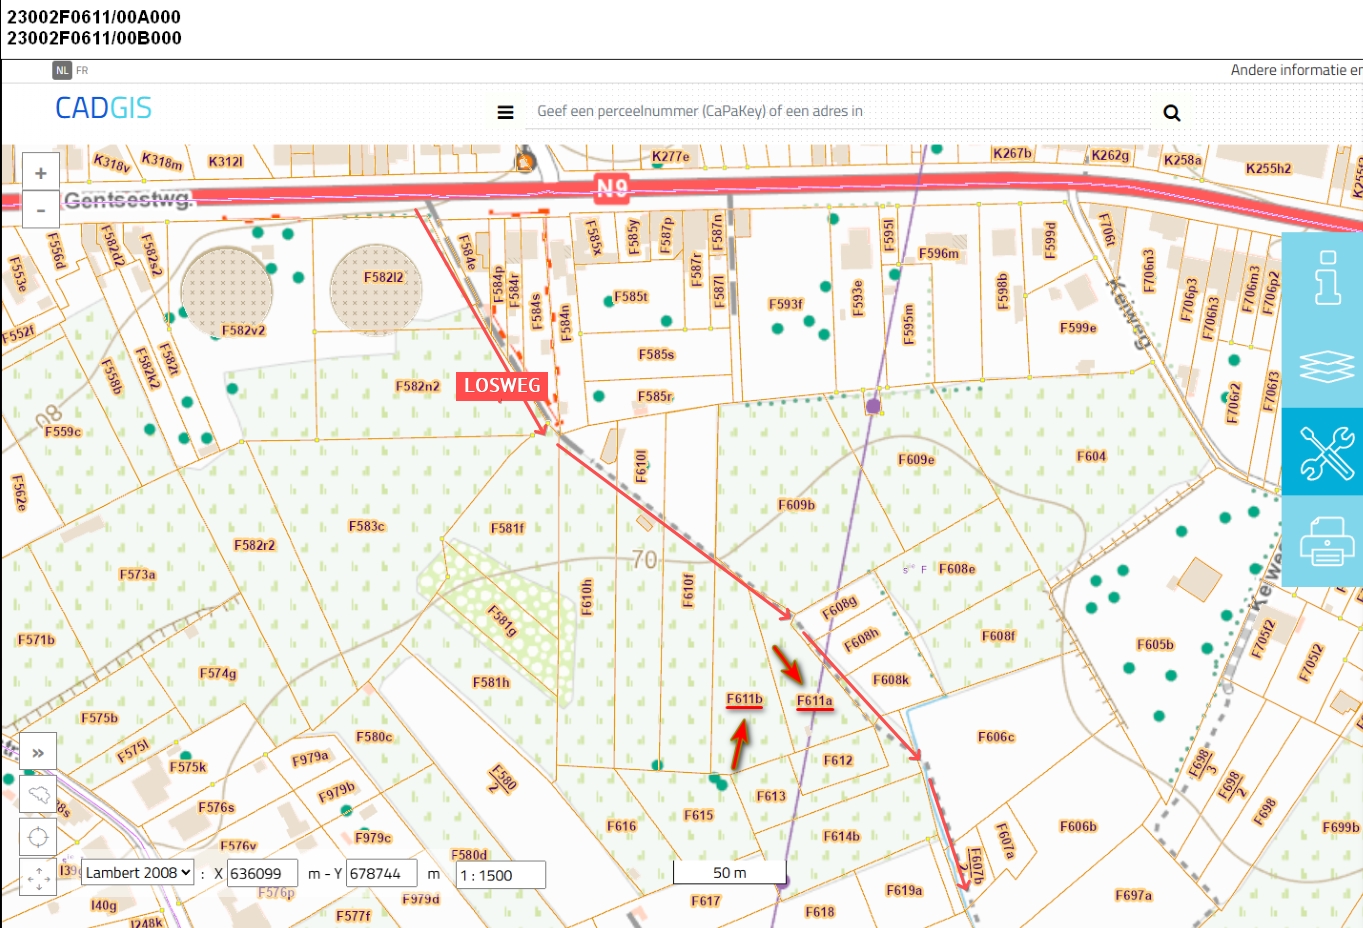This screenshot has height=928, width=1363.
Task: Click parcel label F580c
Action: [x=374, y=737]
